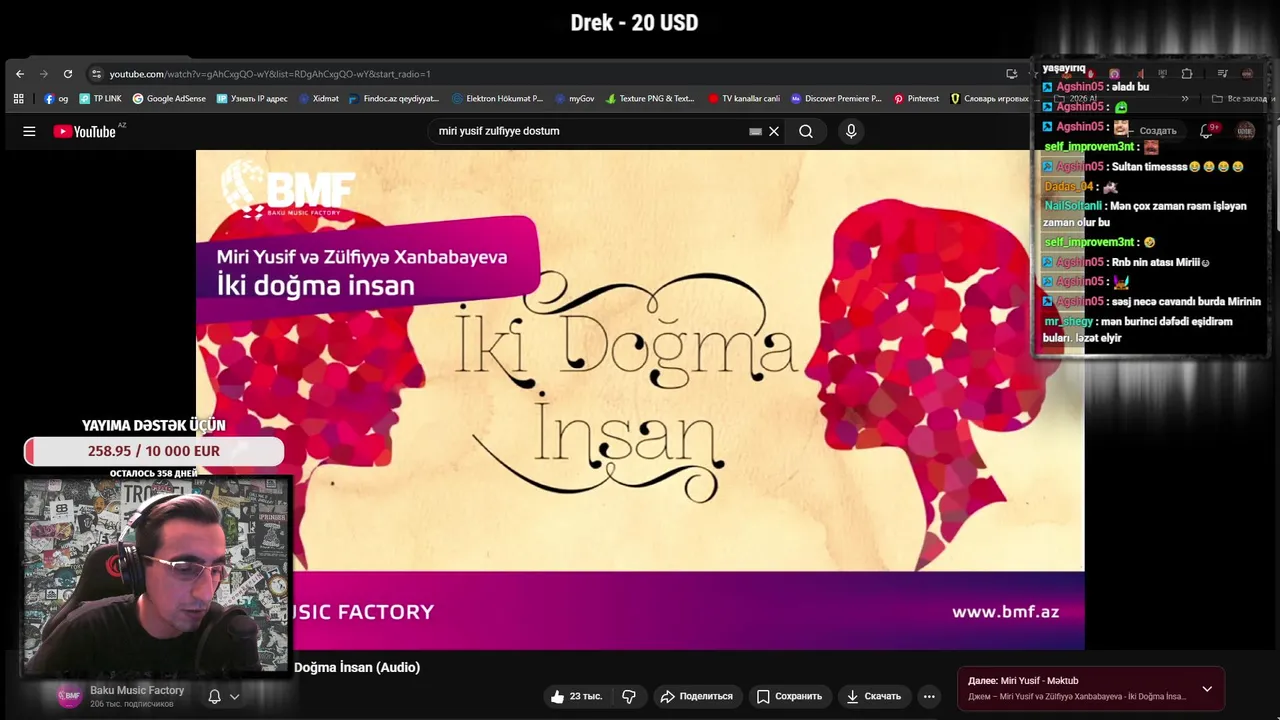Viewport: 1280px width, 720px height.
Task: Open the YouTube hamburger guide menu
Action: click(29, 131)
